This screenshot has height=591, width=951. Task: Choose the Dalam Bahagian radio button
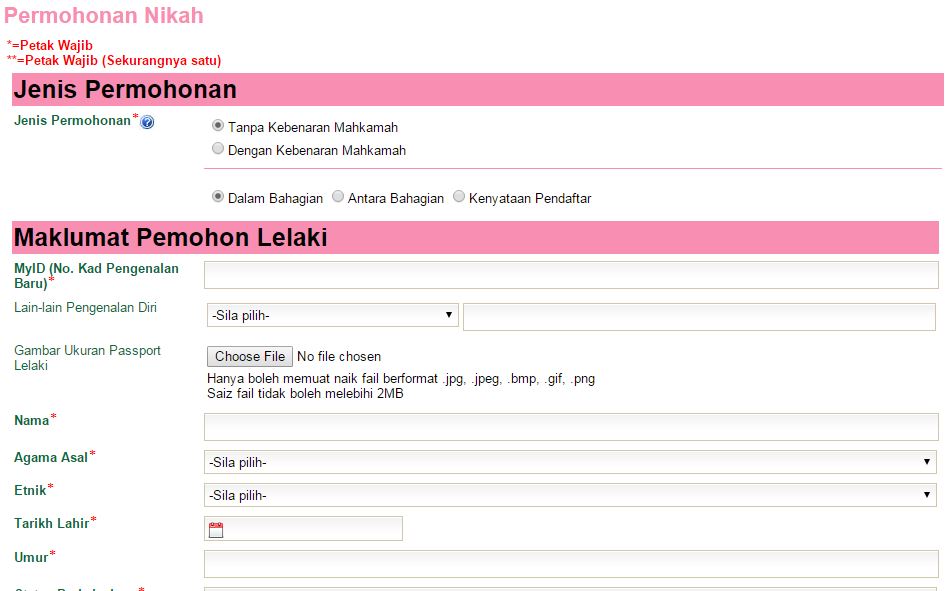pos(218,197)
